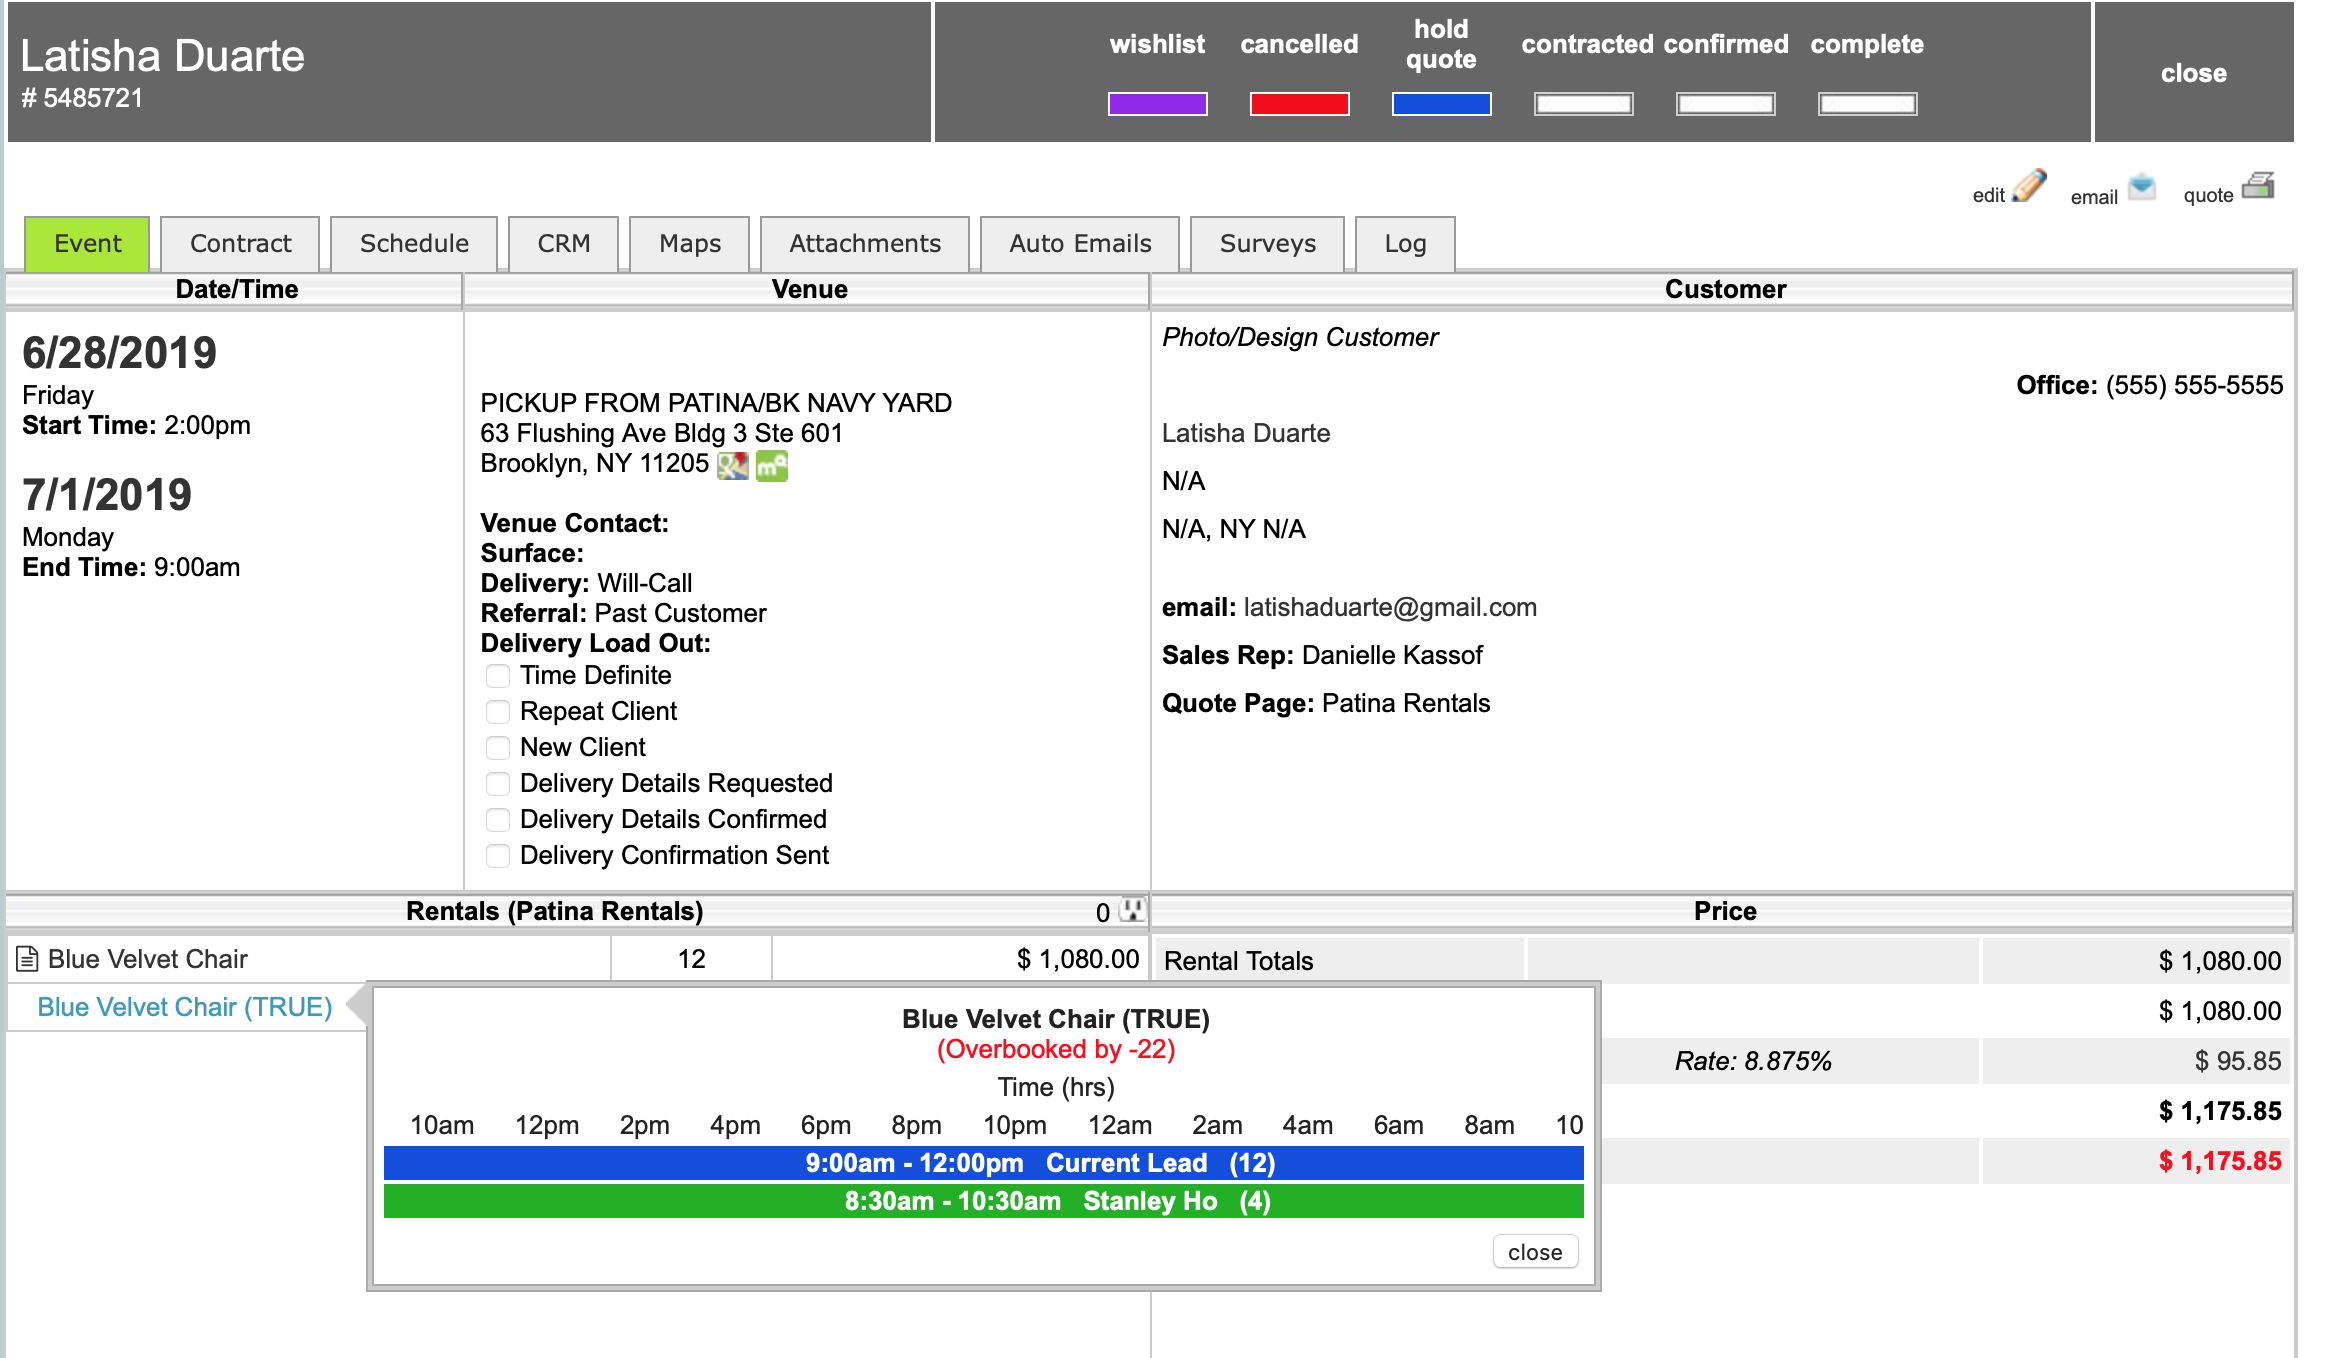The image size is (2330, 1358).
Task: Click the blue Current Lead booking bar
Action: (983, 1163)
